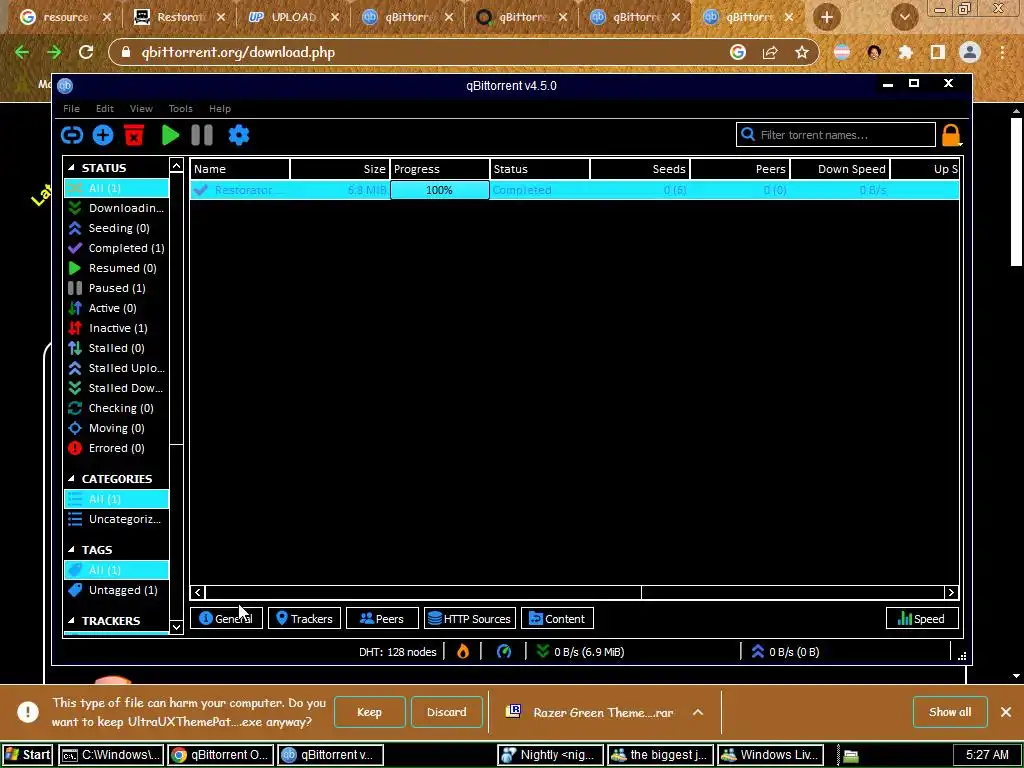Select the Resumed (0) filter
1024x768 pixels.
pos(116,268)
